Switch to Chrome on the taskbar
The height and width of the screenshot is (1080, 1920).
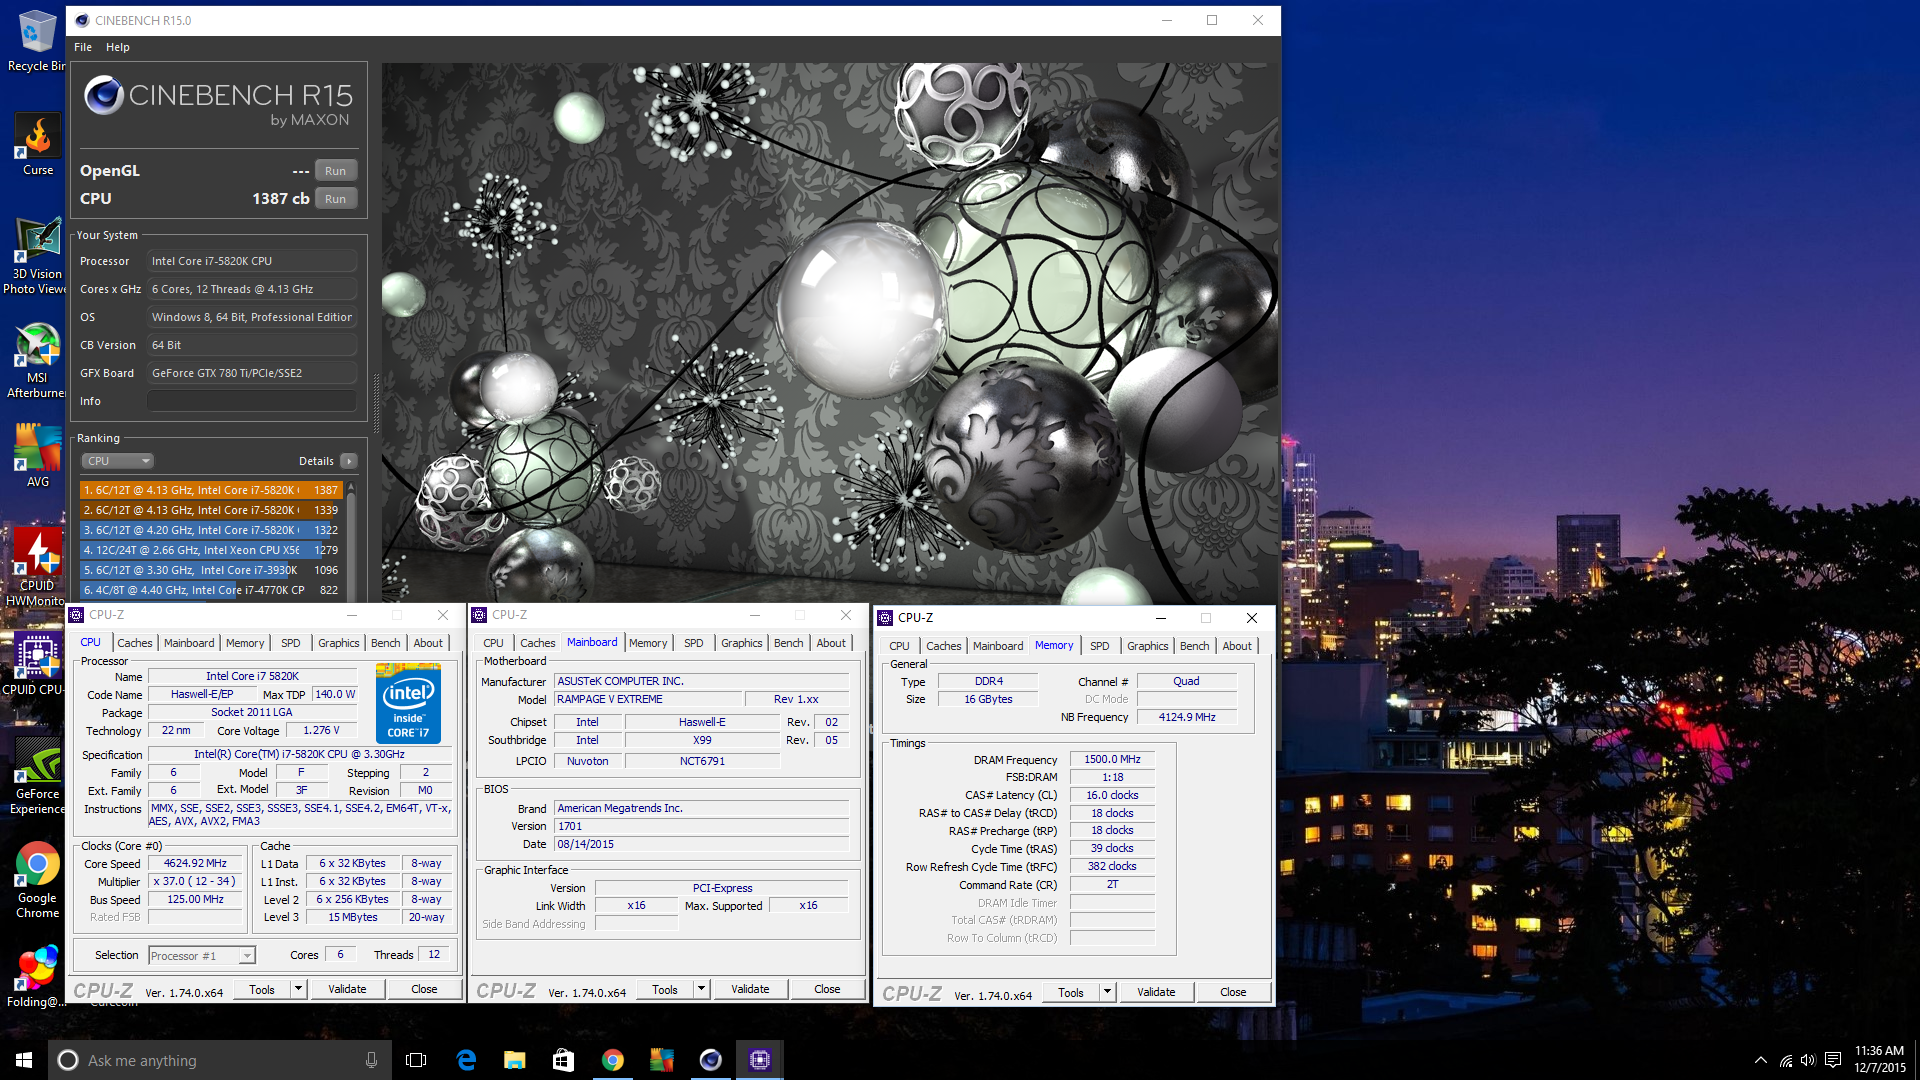[x=612, y=1060]
